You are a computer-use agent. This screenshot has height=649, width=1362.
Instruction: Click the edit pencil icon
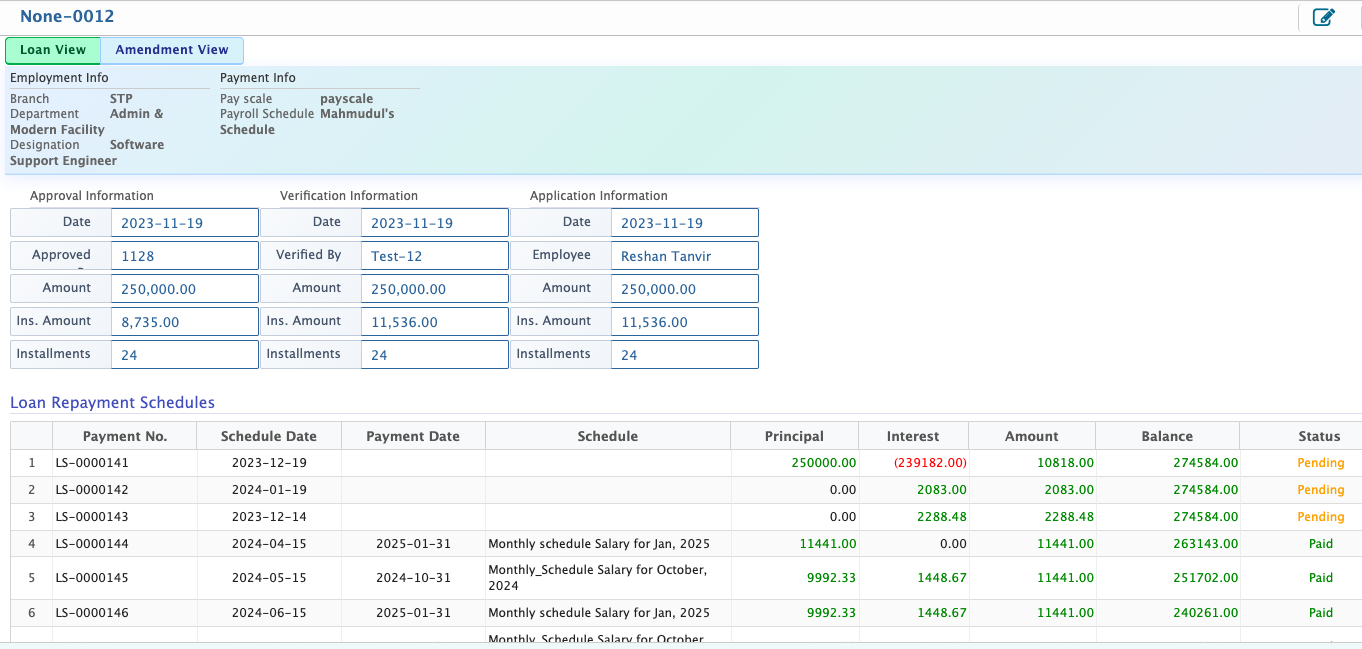1323,17
